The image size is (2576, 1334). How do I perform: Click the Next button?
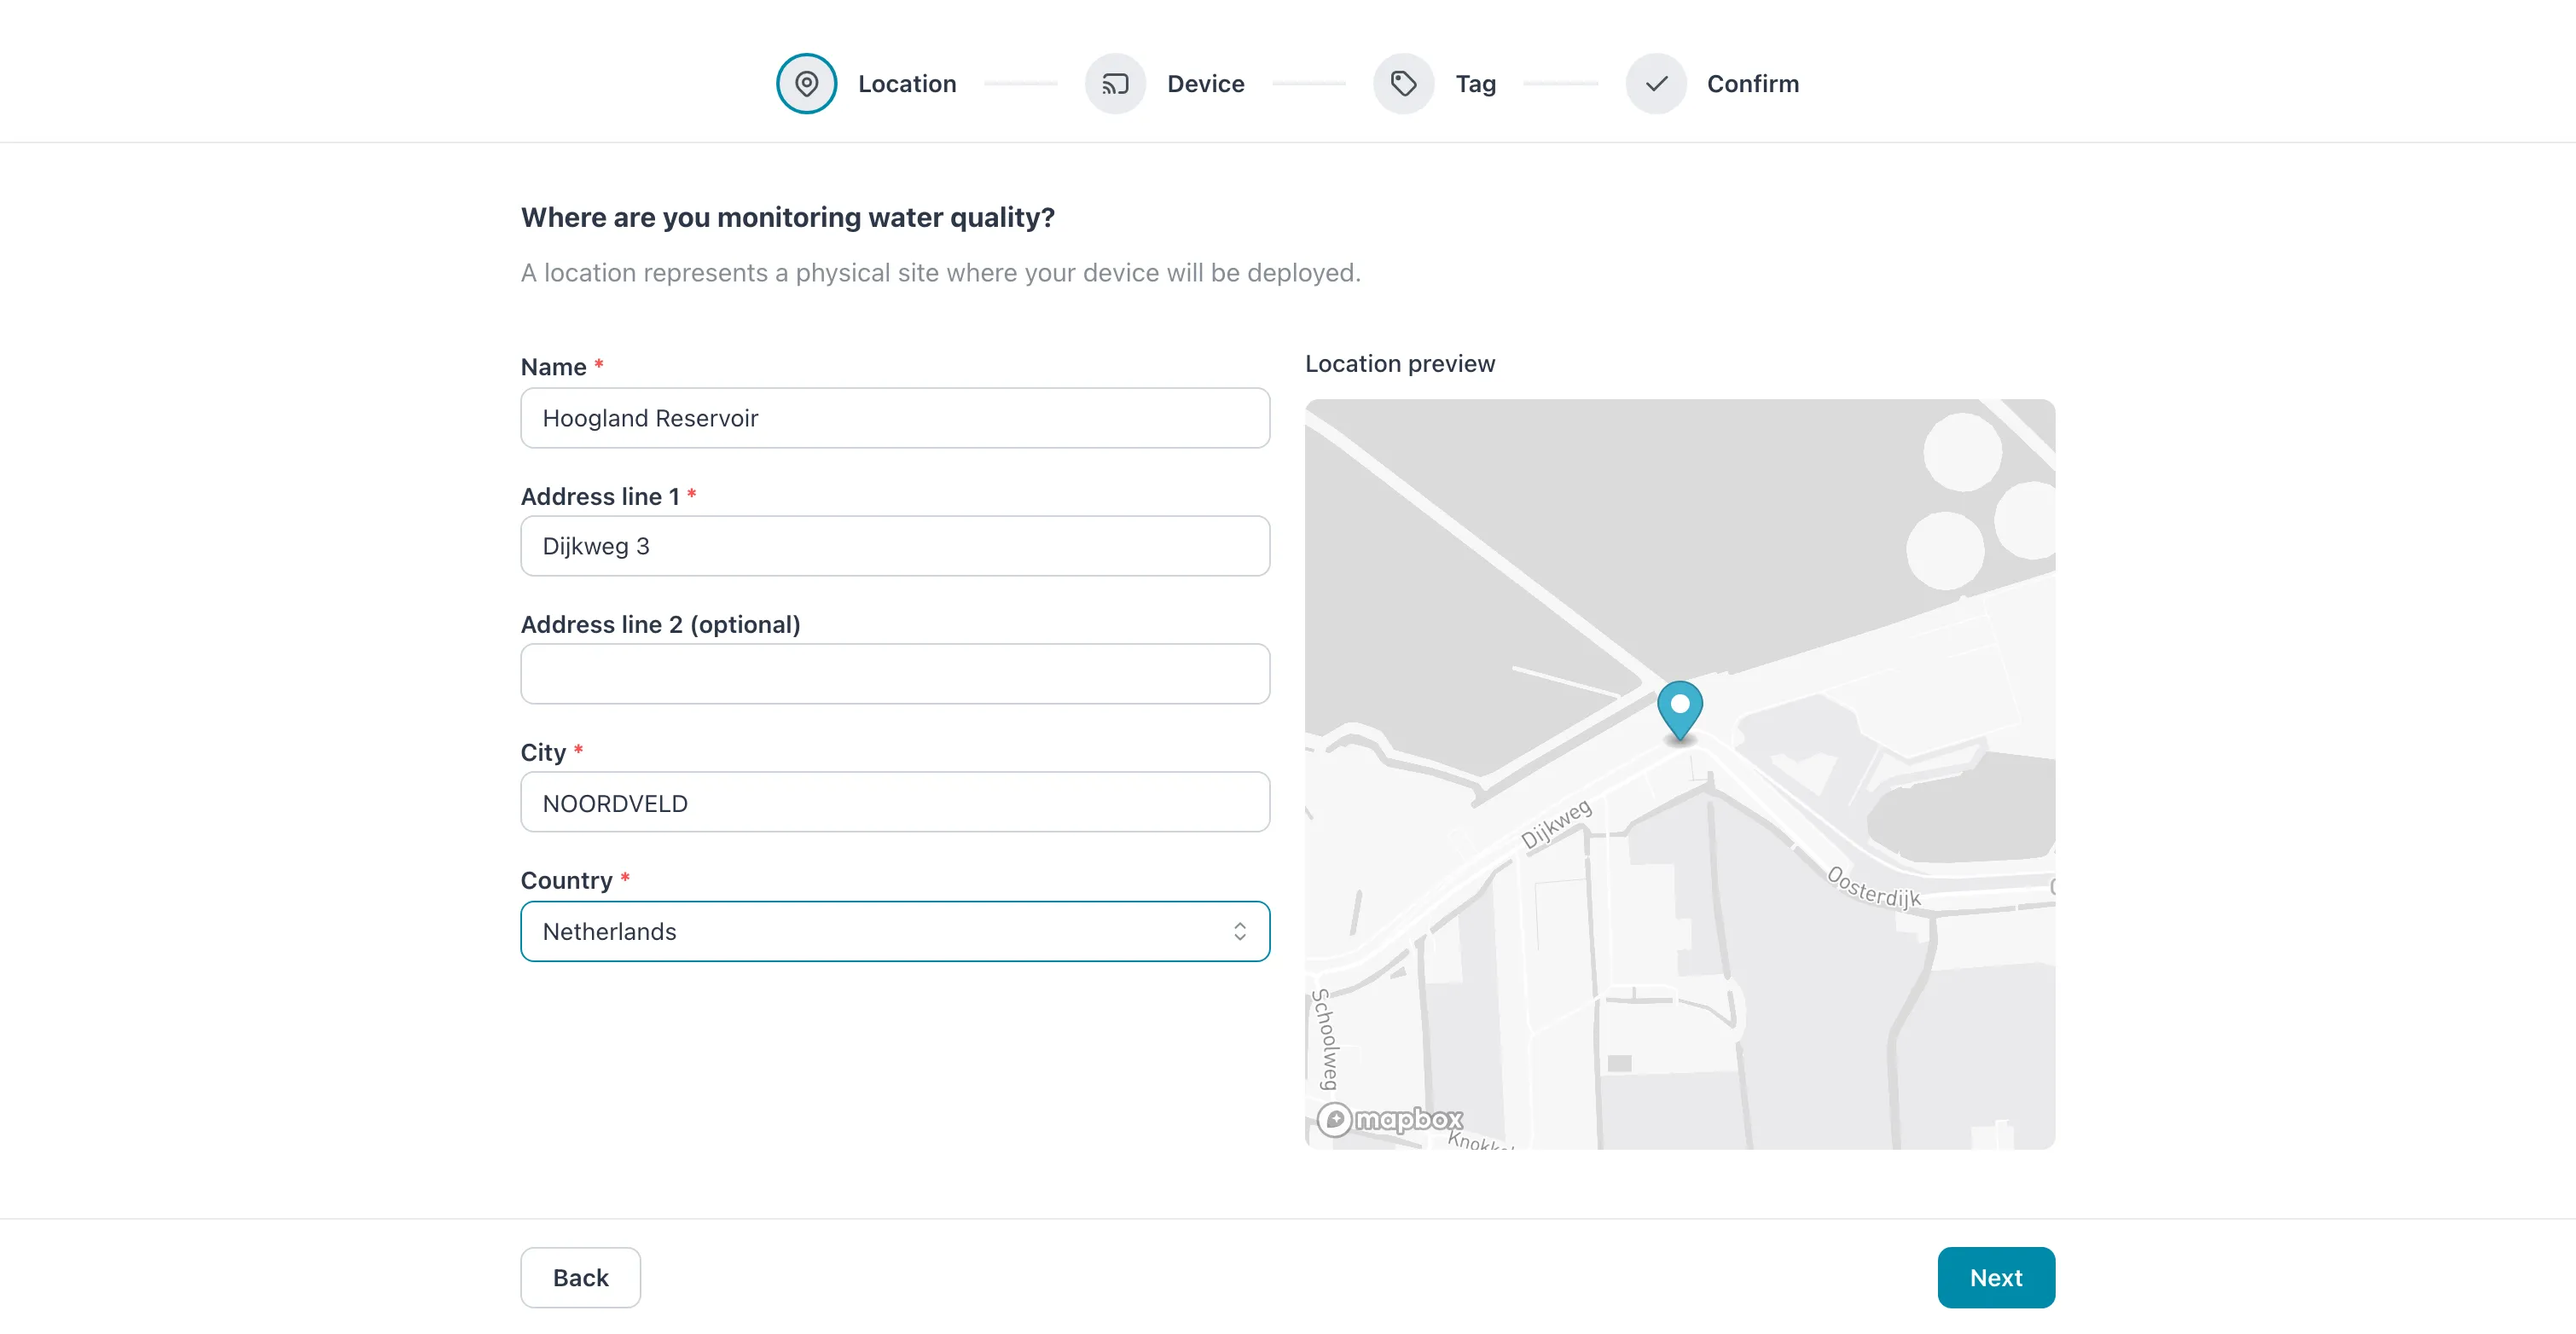point(1996,1277)
